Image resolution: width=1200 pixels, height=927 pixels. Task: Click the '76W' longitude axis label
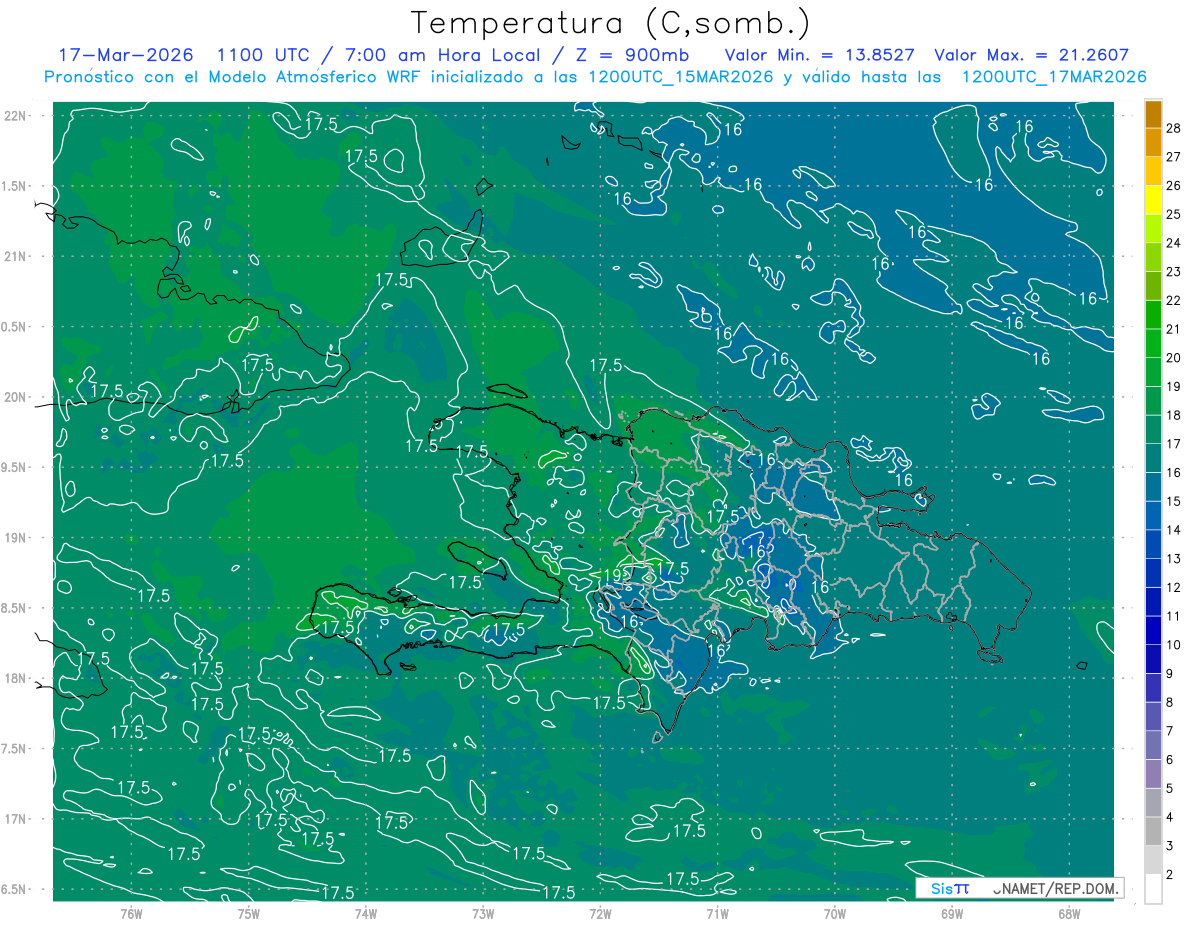[131, 913]
